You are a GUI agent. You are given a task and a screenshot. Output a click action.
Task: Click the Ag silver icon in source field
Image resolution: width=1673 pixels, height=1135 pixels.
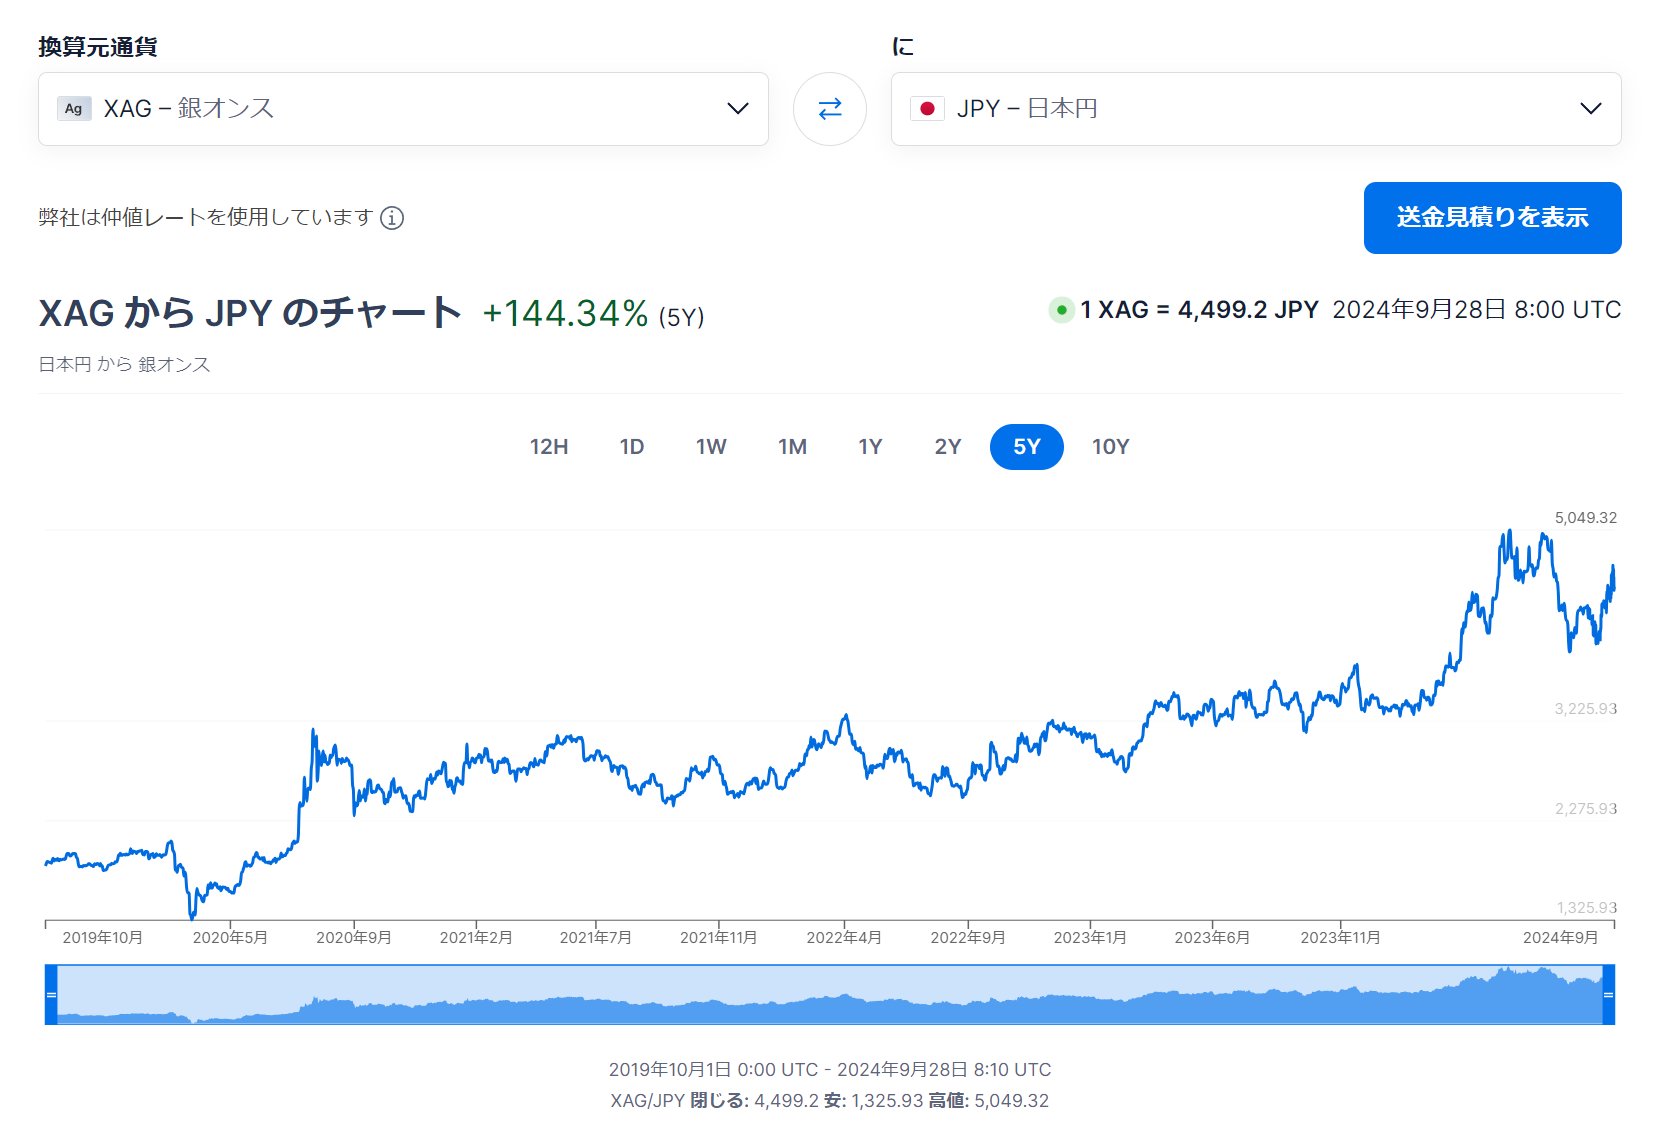[x=74, y=109]
